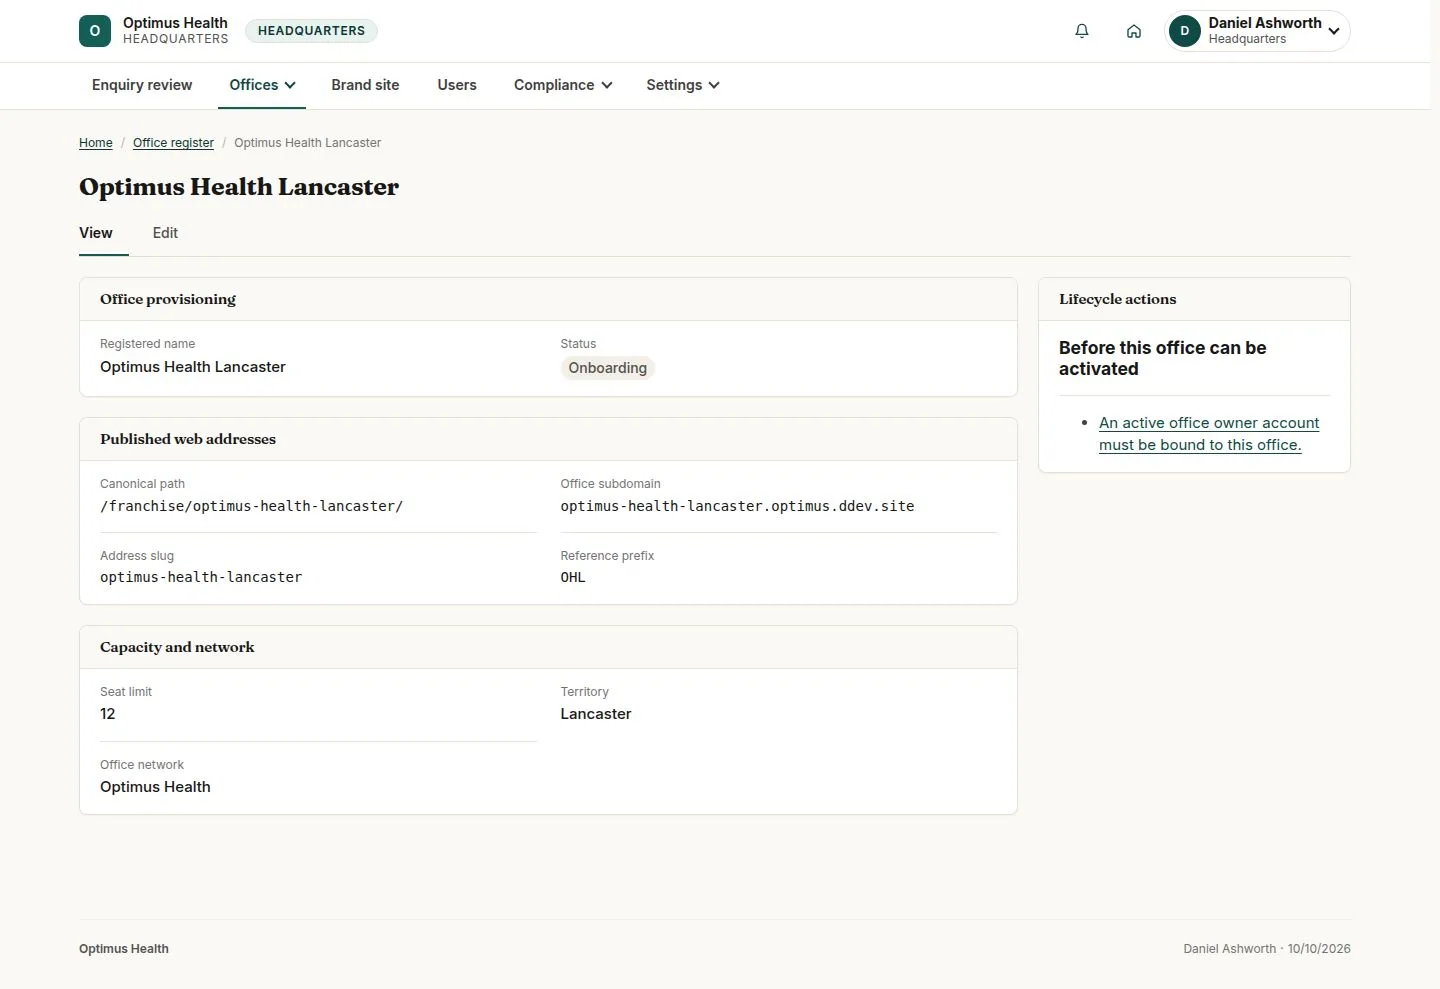Open the Users page
This screenshot has height=989, width=1440.
[x=457, y=85]
